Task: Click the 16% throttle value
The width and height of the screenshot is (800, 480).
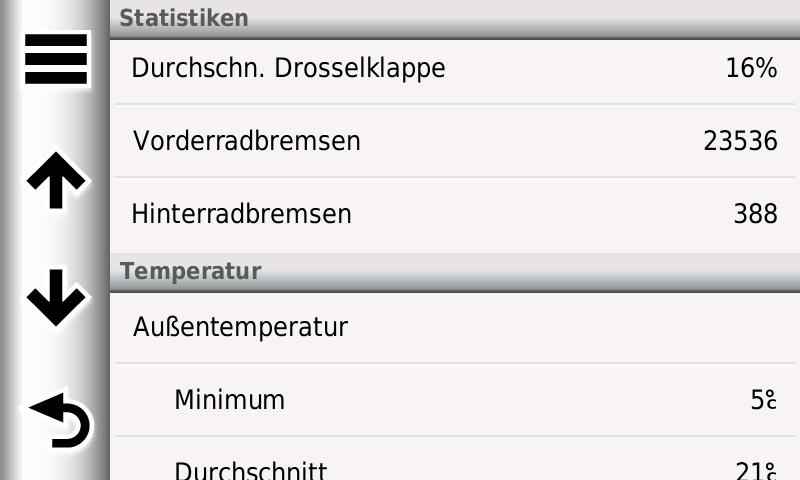Action: 751,68
